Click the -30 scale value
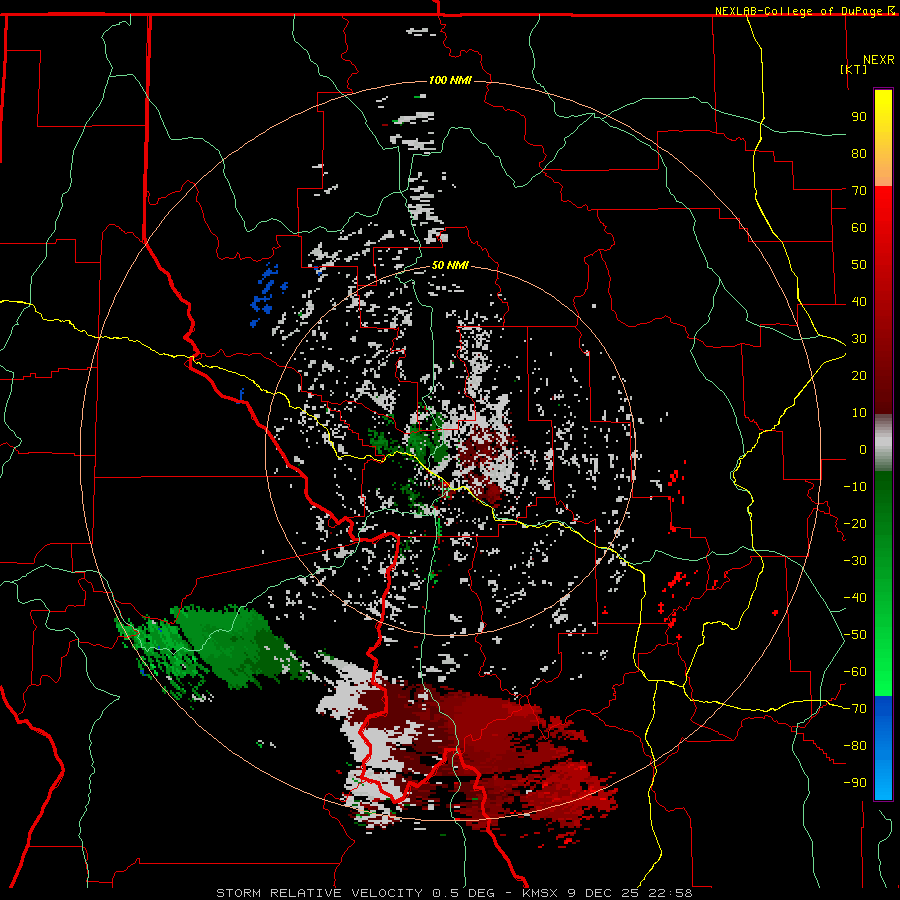The image size is (900, 900). coord(855,561)
